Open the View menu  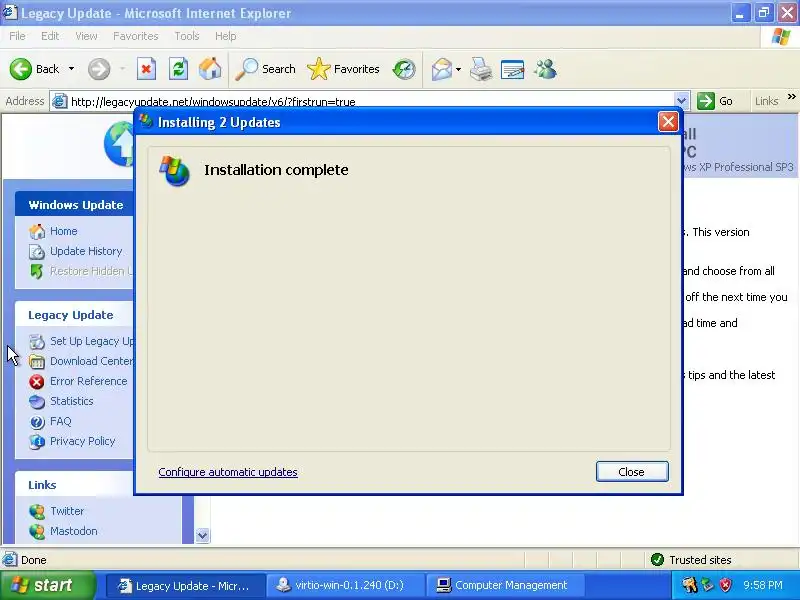tap(86, 36)
